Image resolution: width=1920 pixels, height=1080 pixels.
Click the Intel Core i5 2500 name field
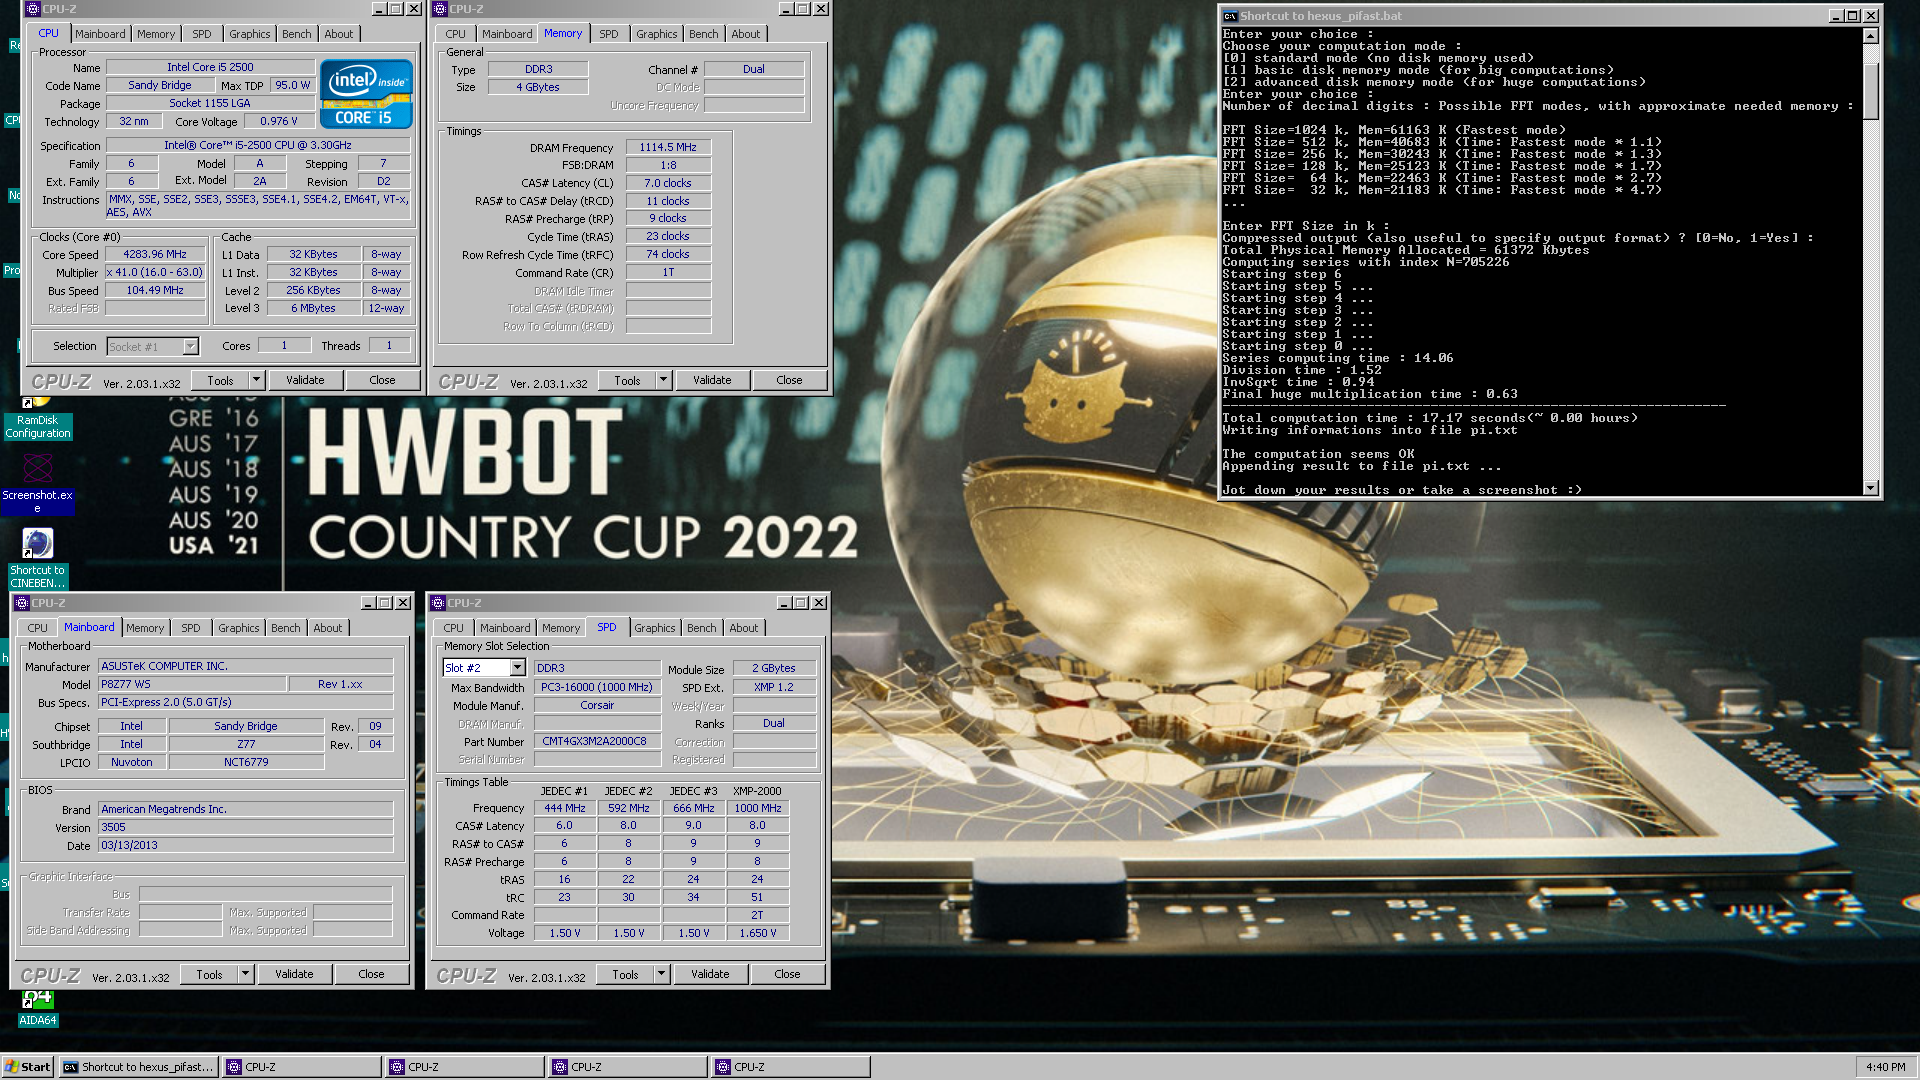pyautogui.click(x=210, y=67)
